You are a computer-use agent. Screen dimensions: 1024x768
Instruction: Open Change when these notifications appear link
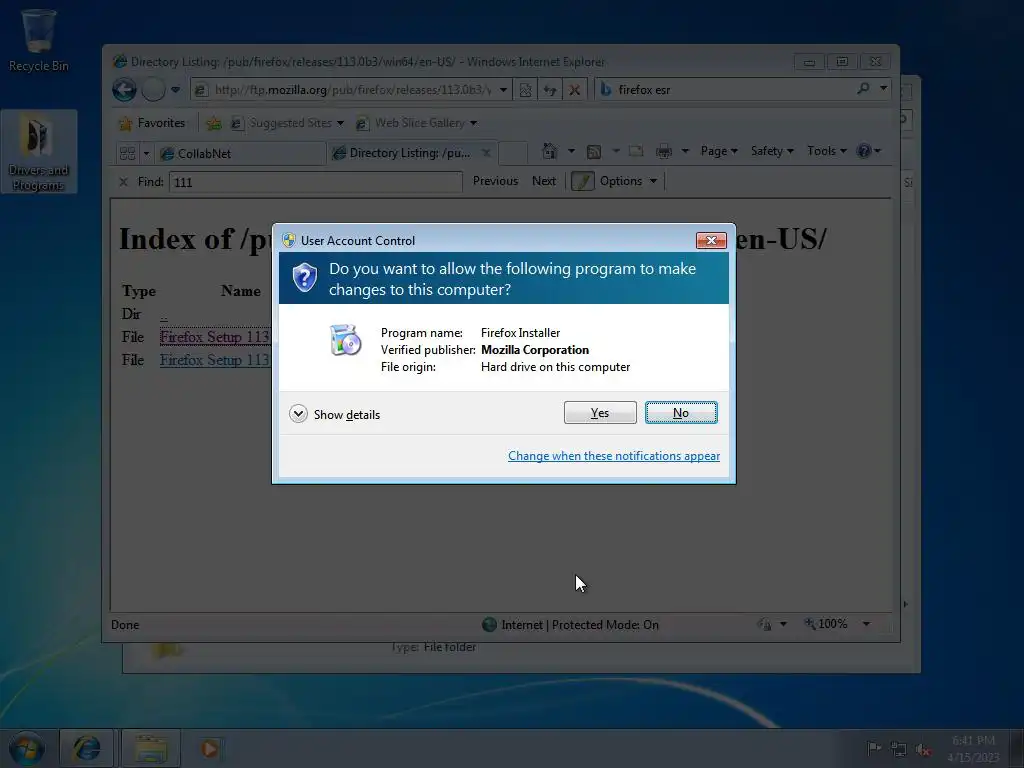point(614,456)
